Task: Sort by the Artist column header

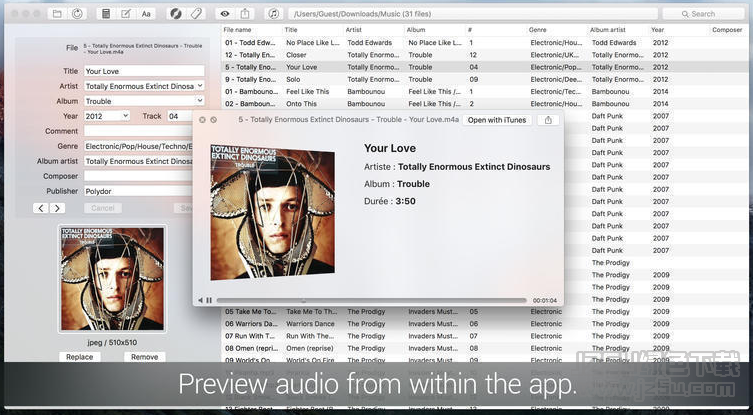Action: (x=374, y=30)
